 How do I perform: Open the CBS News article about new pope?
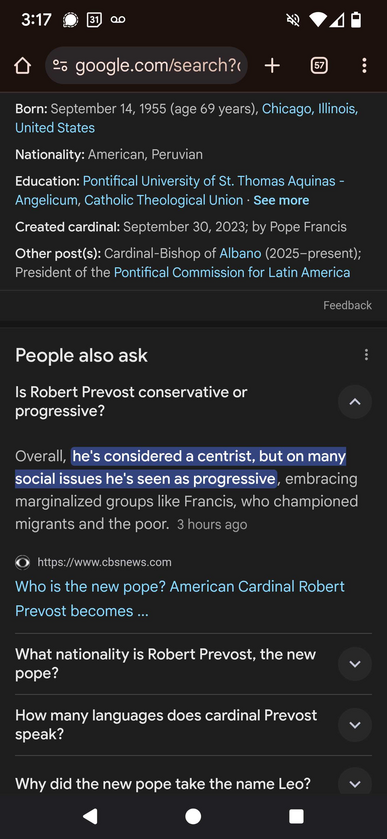180,599
